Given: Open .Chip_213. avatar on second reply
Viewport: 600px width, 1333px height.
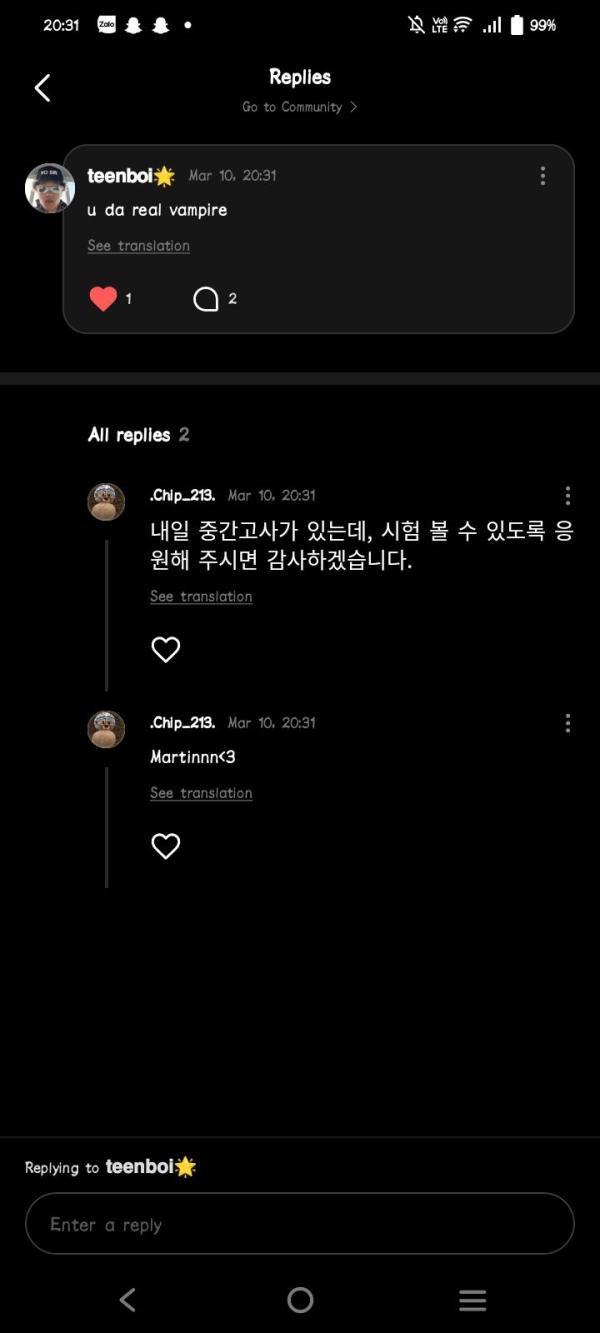Looking at the screenshot, I should (x=106, y=729).
